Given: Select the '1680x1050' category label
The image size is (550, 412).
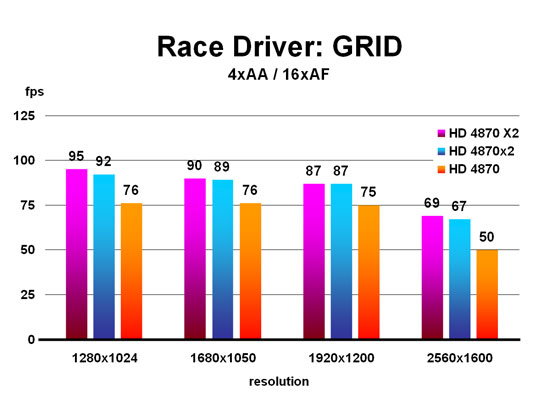Looking at the screenshot, I should click(223, 358).
